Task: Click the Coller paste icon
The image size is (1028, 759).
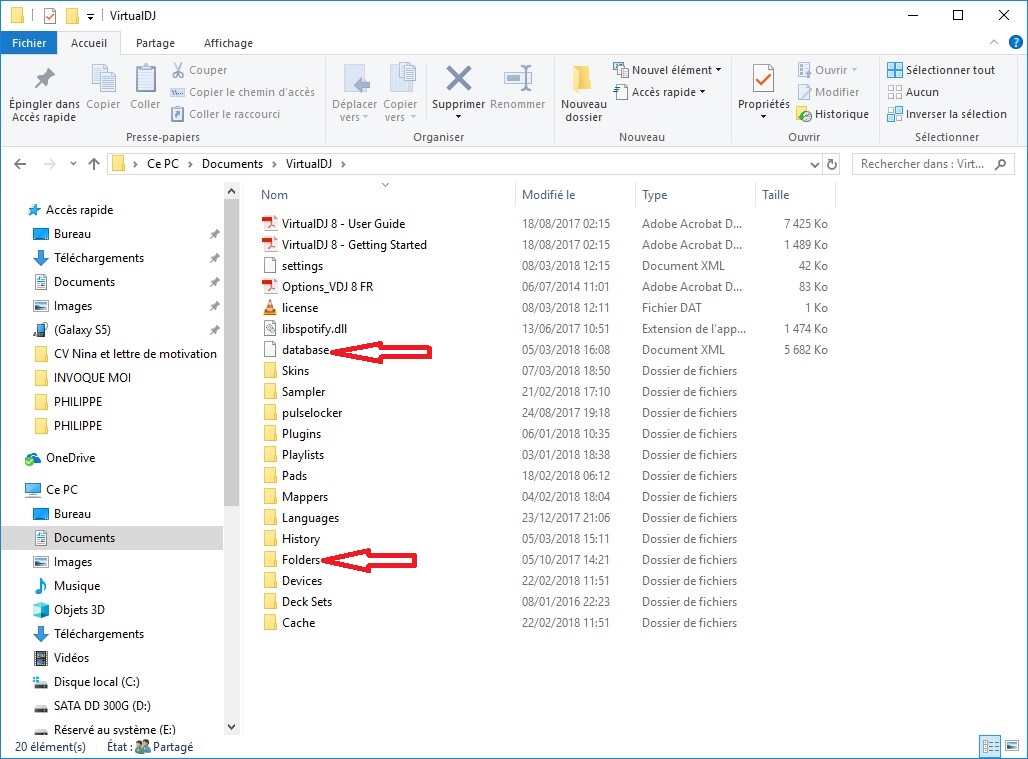Action: [145, 80]
